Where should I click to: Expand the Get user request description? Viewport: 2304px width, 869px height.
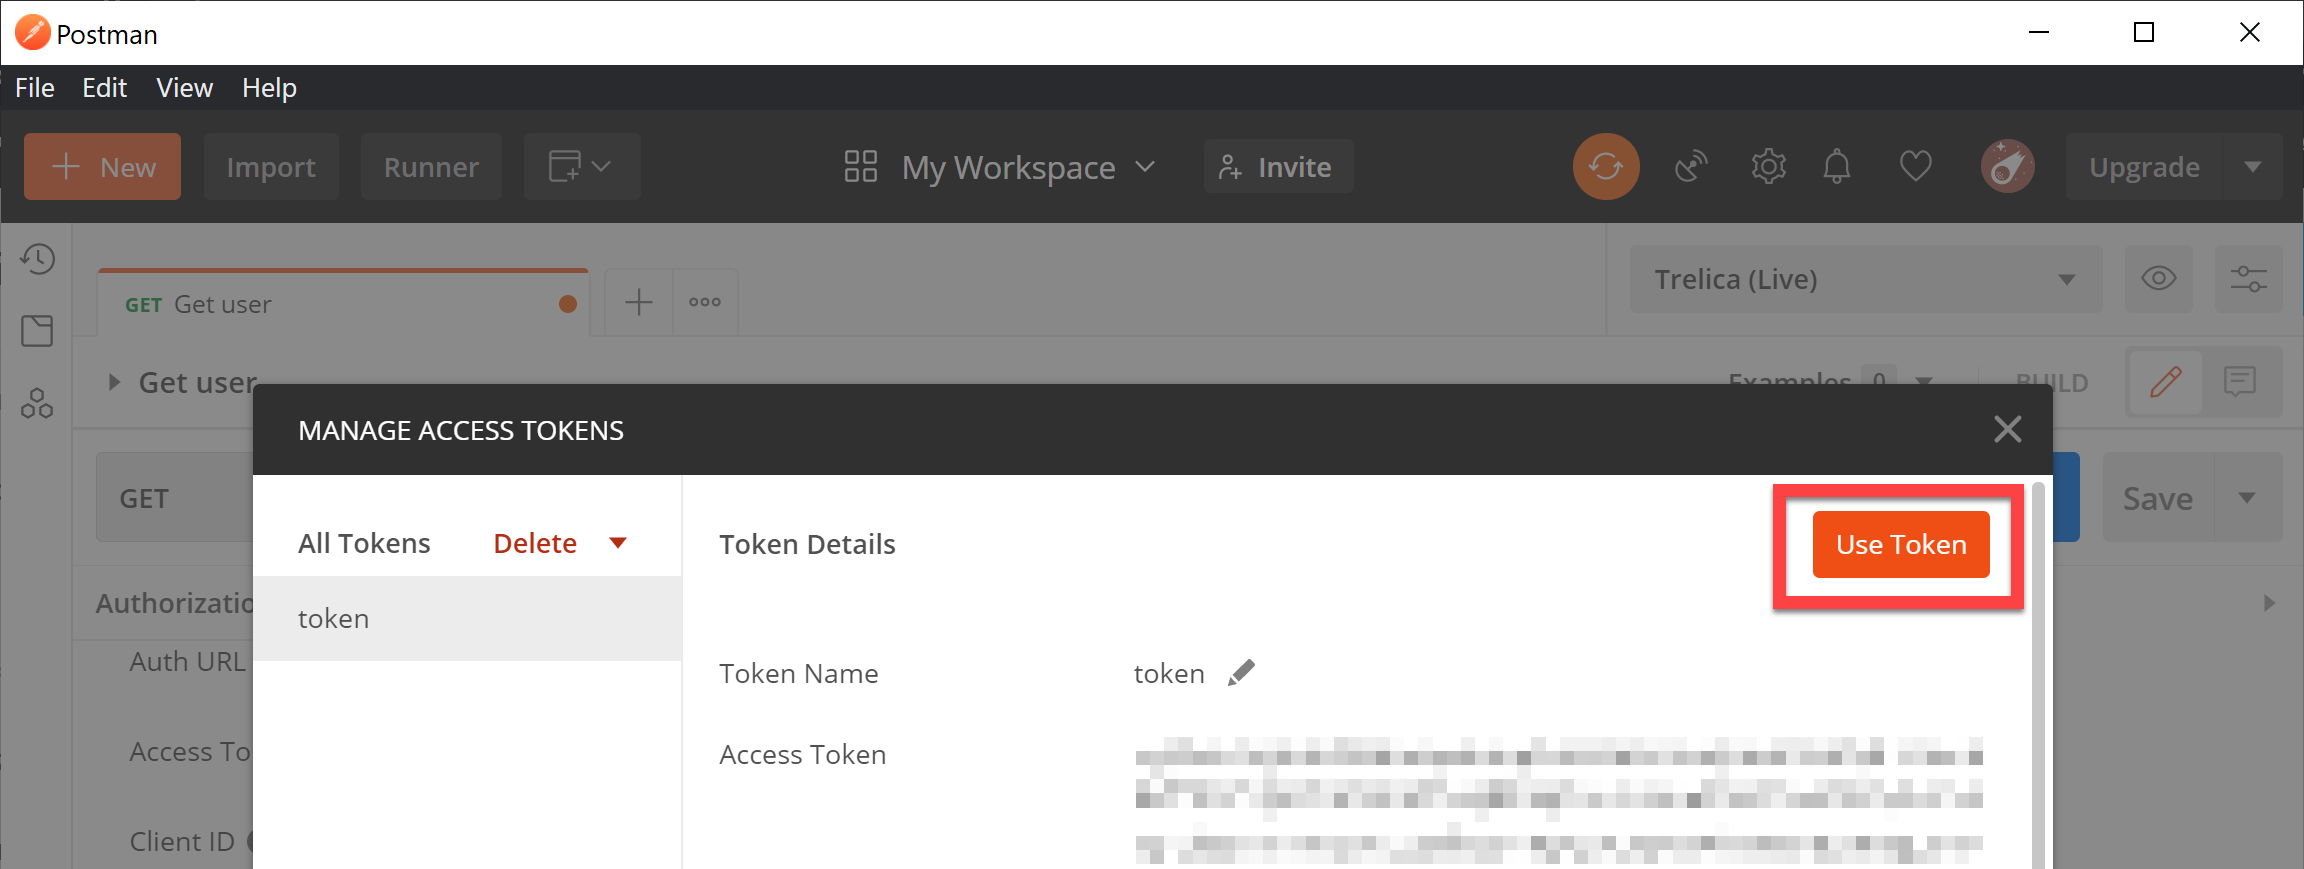[x=114, y=382]
